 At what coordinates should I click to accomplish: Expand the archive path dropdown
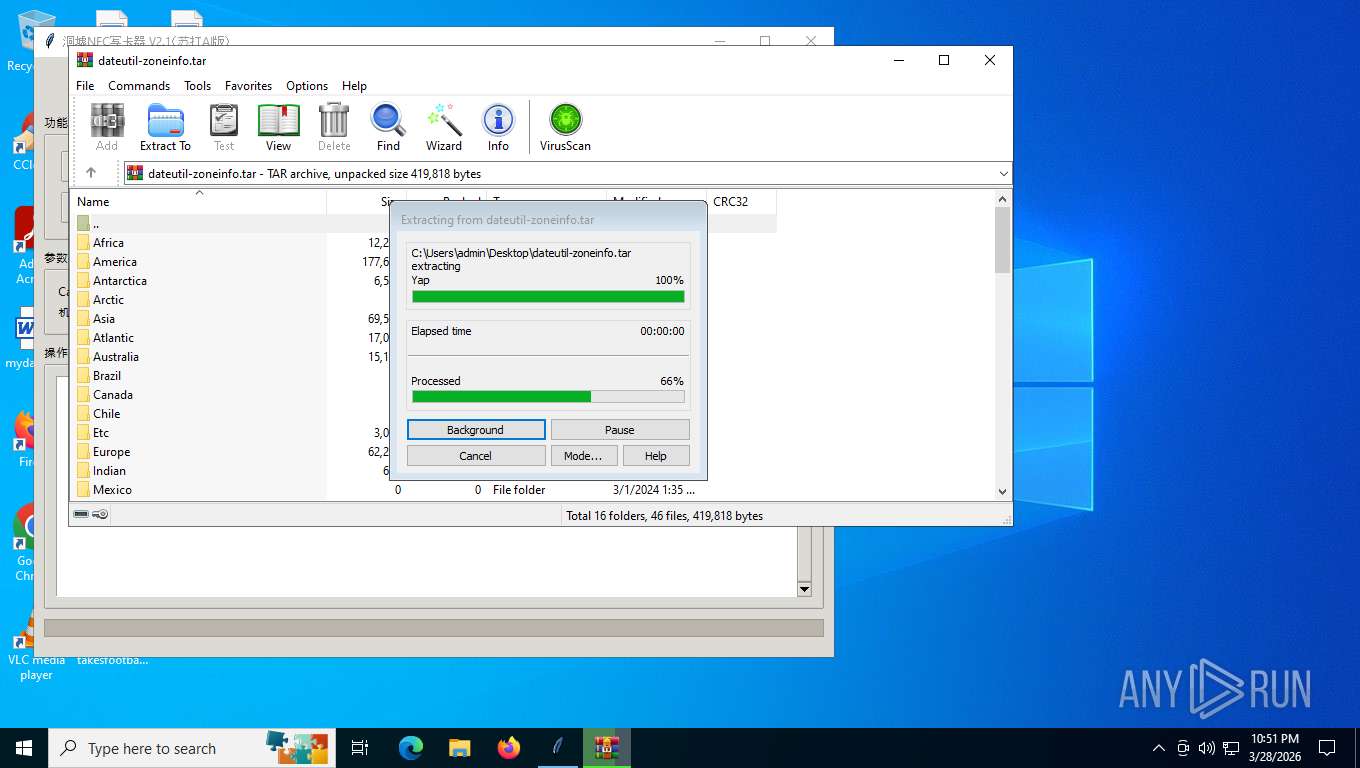coord(1003,174)
